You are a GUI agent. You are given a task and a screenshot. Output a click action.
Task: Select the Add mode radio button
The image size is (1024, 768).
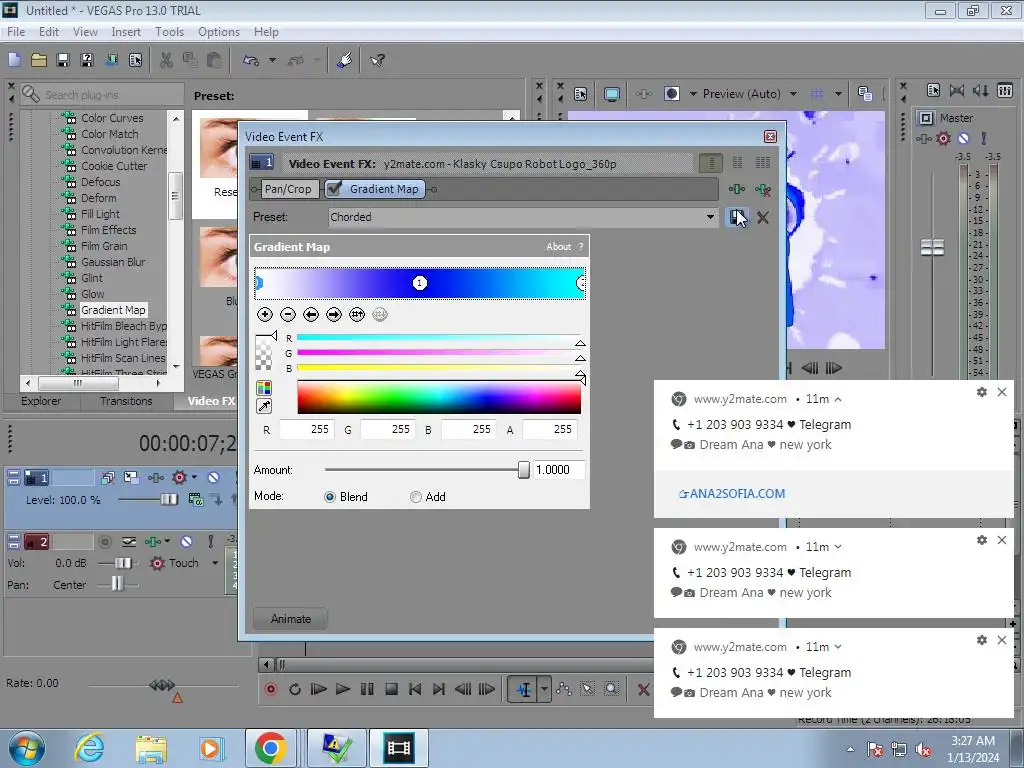tap(416, 497)
